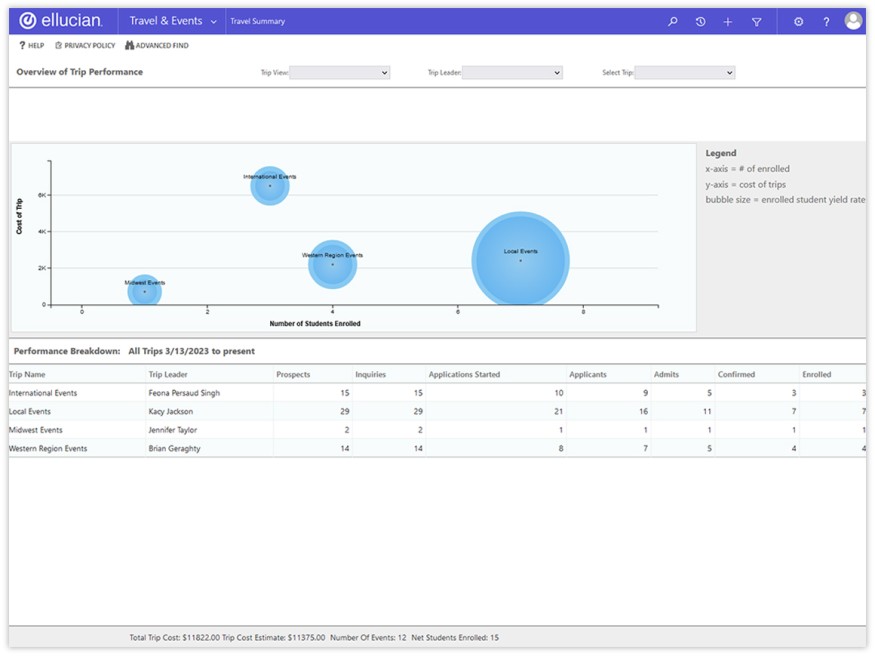Open the settings gear icon

click(798, 21)
